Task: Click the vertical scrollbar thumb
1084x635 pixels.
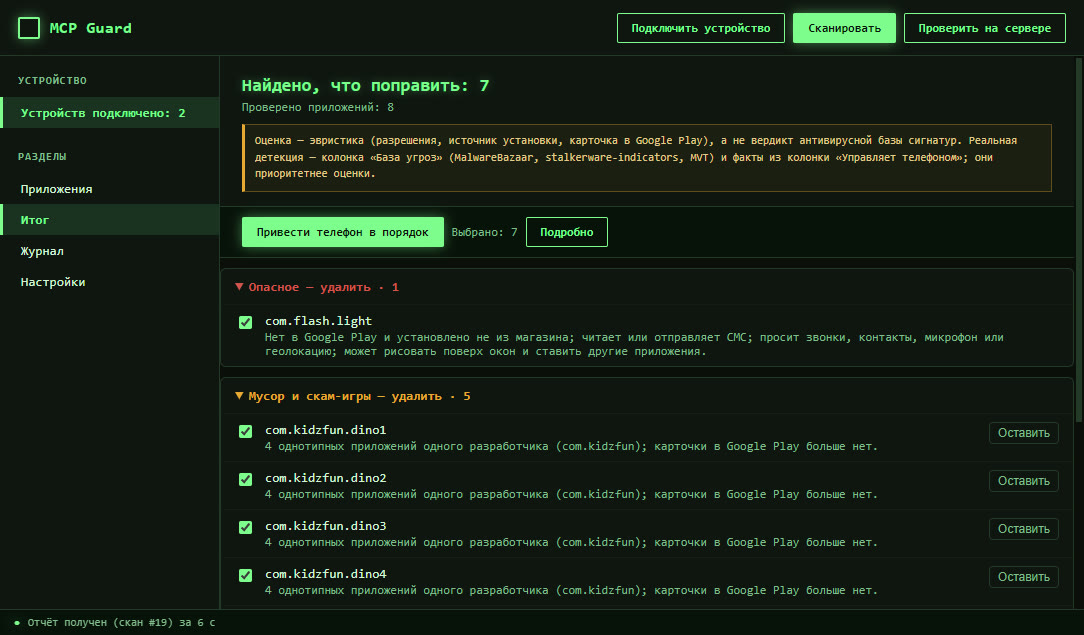Action: click(1079, 238)
